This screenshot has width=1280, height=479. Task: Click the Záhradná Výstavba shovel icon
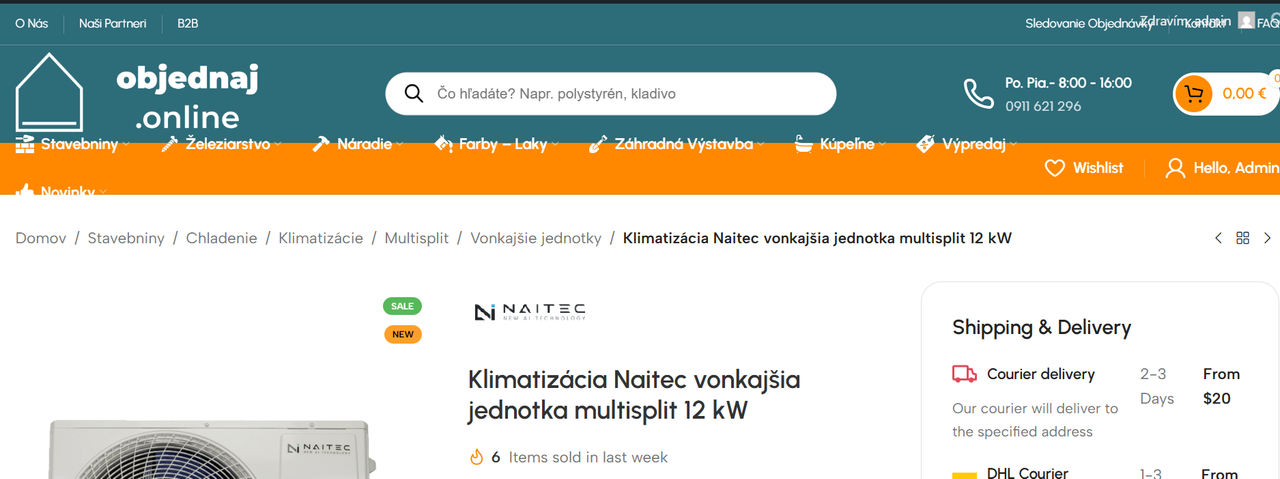598,144
